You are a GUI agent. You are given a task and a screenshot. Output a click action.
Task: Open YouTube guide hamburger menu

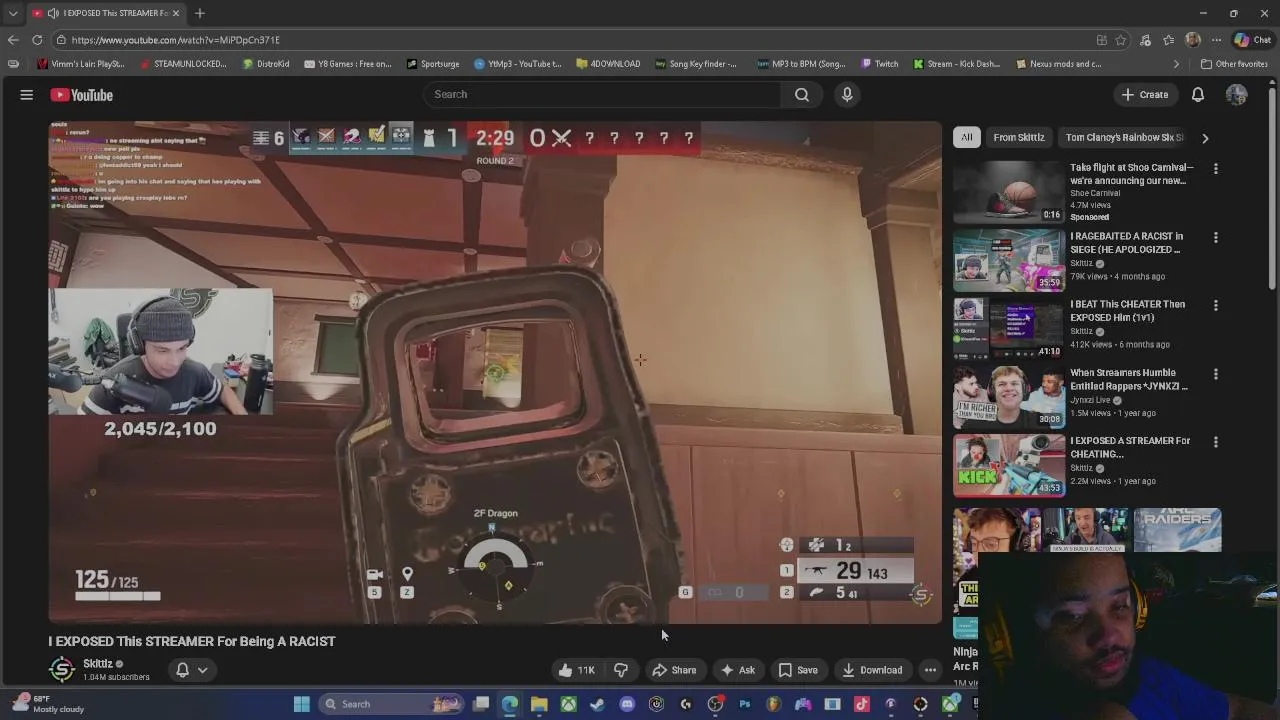[x=27, y=95]
